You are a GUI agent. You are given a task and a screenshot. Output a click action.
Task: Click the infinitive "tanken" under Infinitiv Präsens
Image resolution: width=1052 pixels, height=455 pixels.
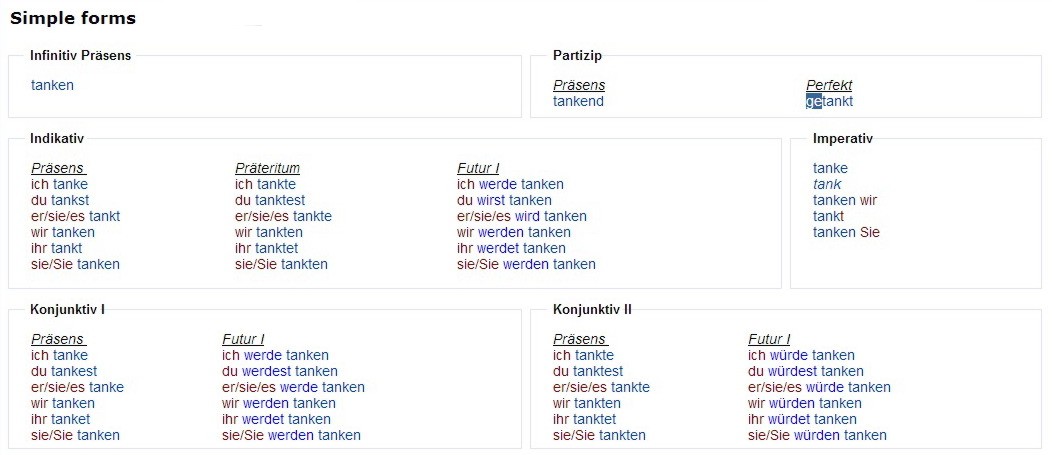point(52,85)
